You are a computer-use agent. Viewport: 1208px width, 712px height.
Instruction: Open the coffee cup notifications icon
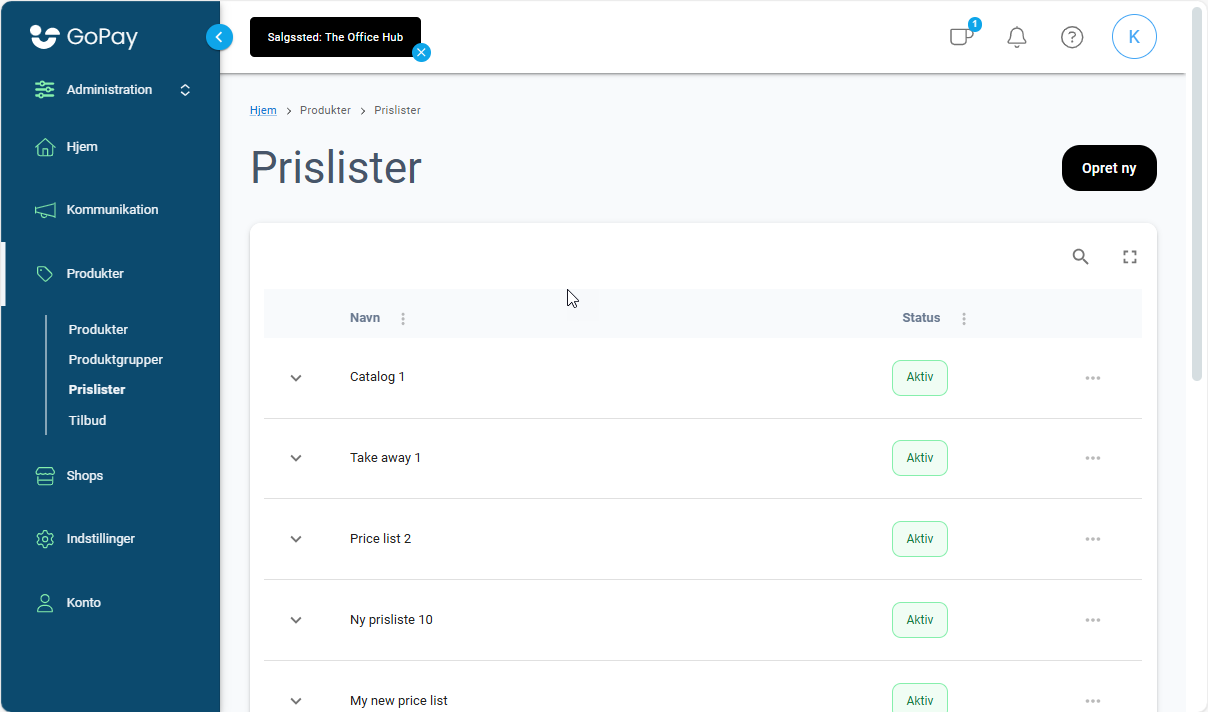point(961,37)
